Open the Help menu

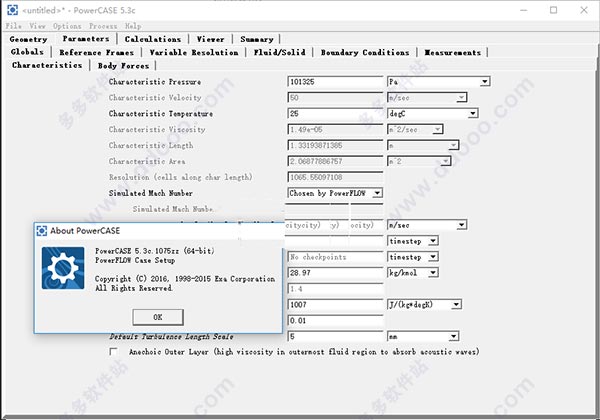click(x=133, y=26)
